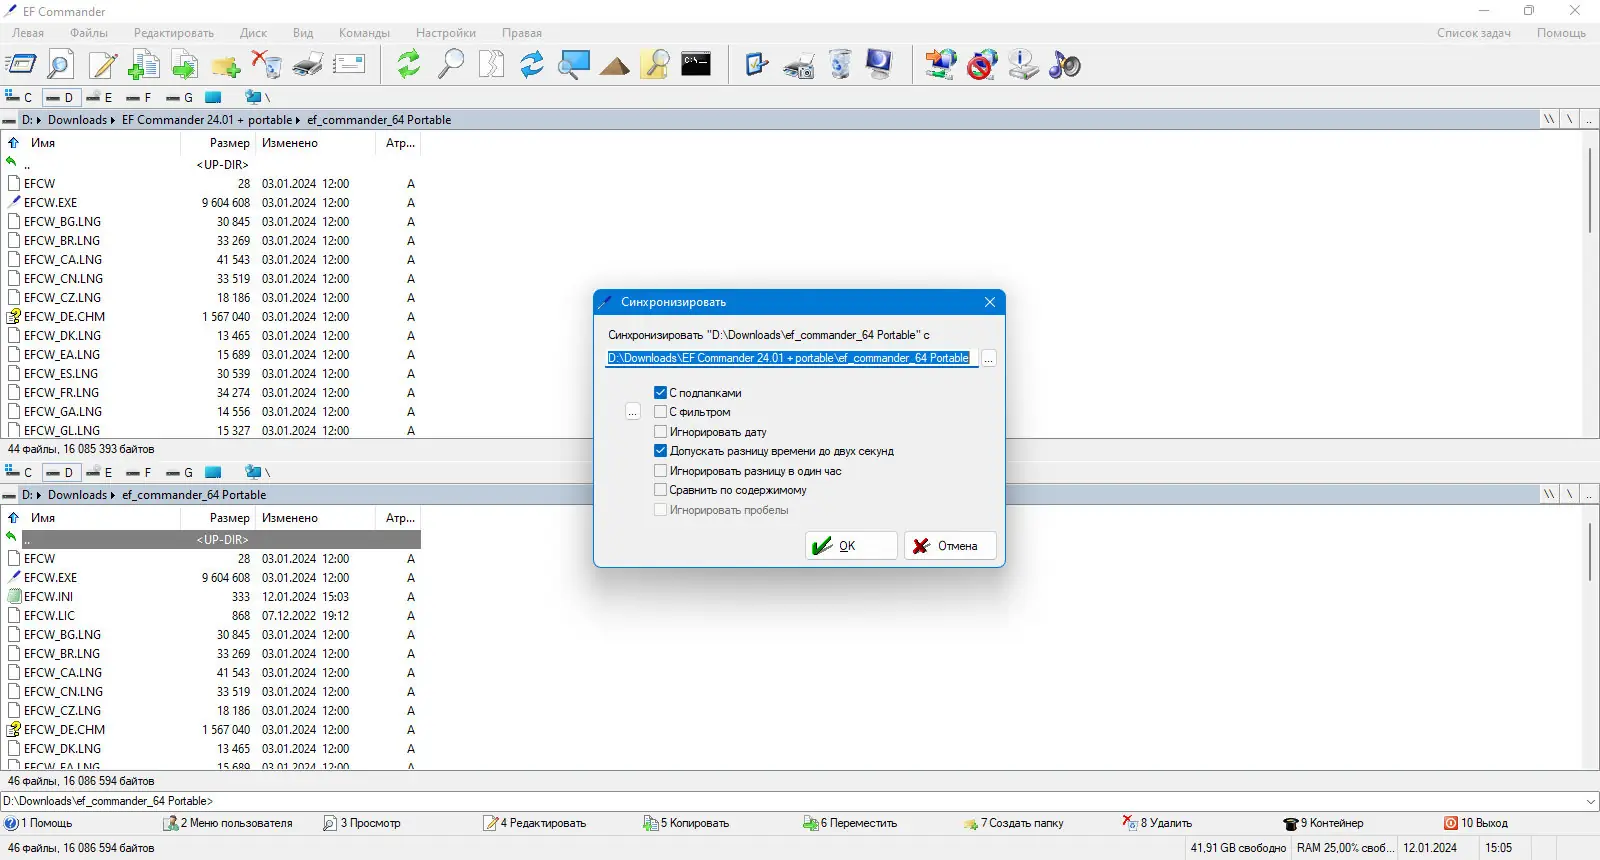Click the blocked globe disconnect icon

[x=981, y=65]
